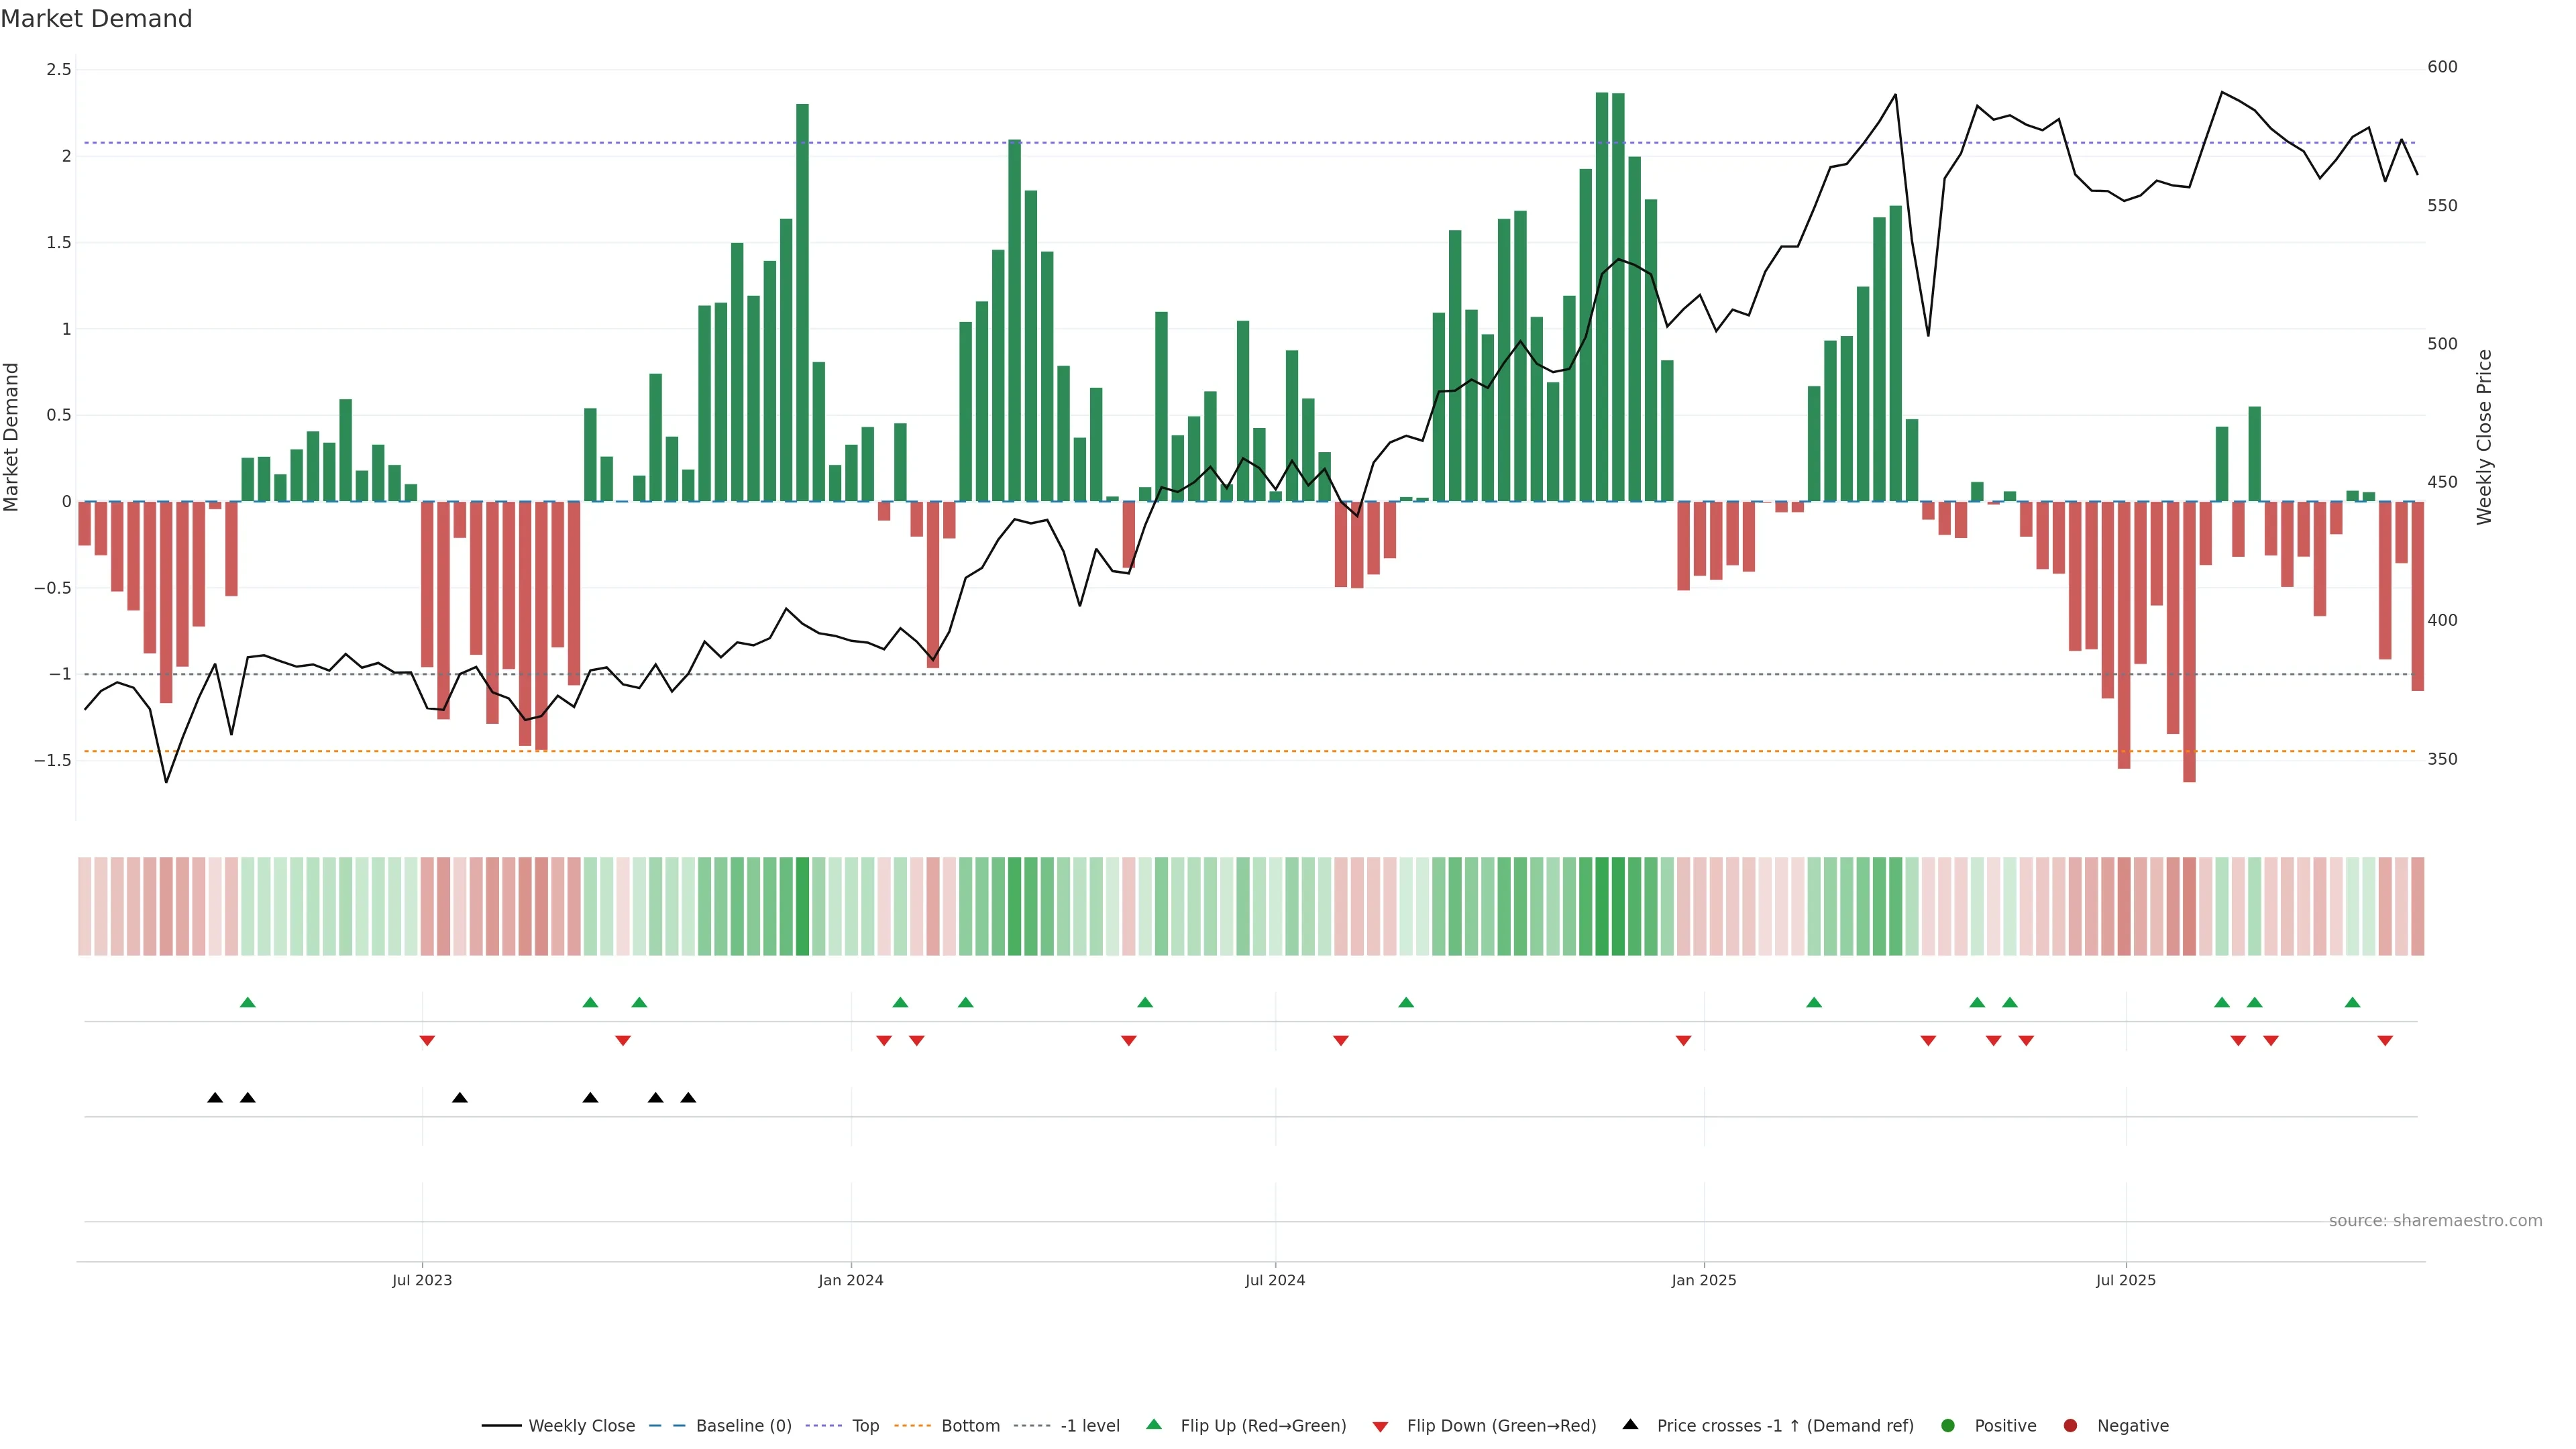Toggle the Weekly Close legend entry
This screenshot has width=2576, height=1449.
pyautogui.click(x=581, y=1426)
